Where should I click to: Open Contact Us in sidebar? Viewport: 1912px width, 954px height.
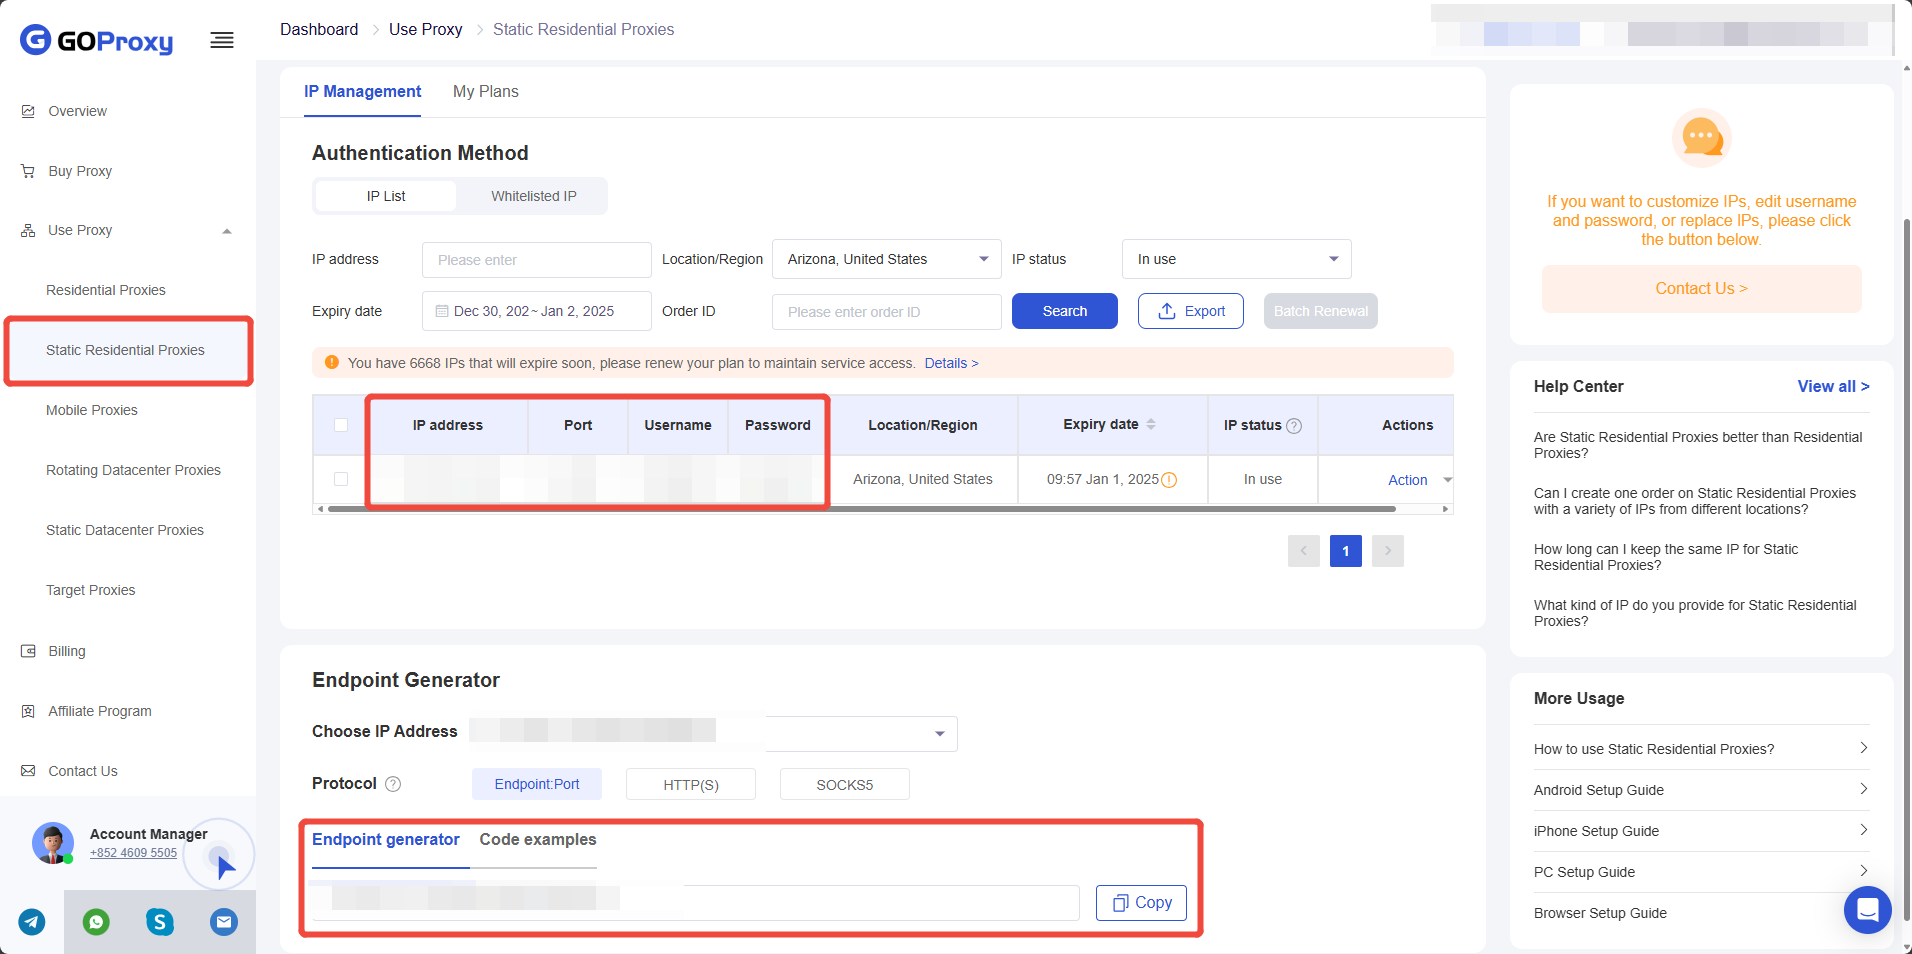point(83,771)
